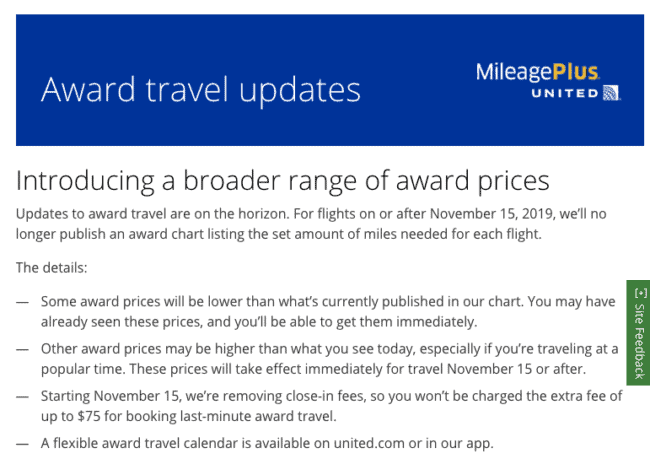Click the dash before 'Some award prices'
The width and height of the screenshot is (650, 475).
[x=22, y=302]
